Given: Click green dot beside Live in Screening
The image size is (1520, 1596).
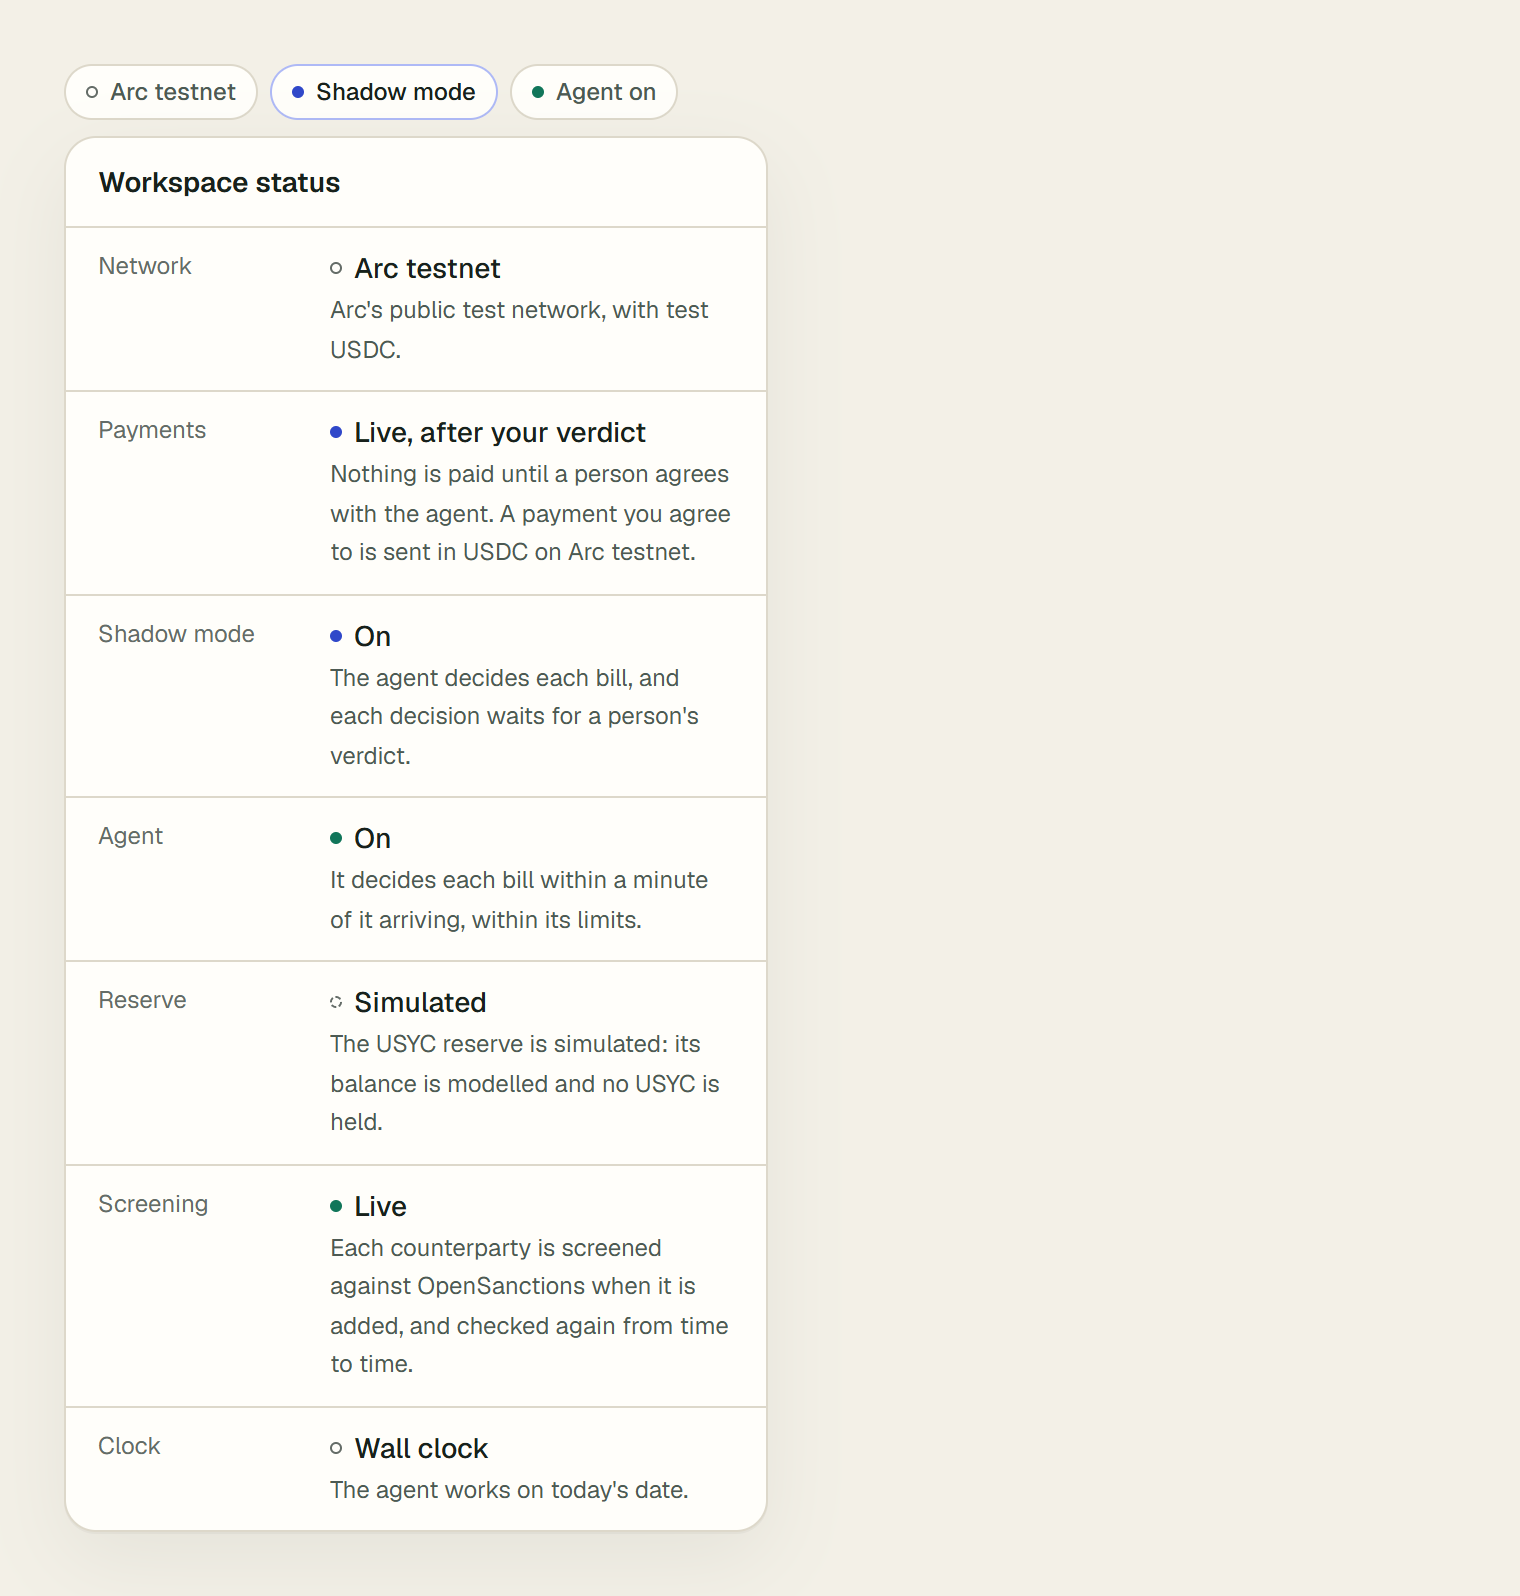Looking at the screenshot, I should pos(336,1206).
